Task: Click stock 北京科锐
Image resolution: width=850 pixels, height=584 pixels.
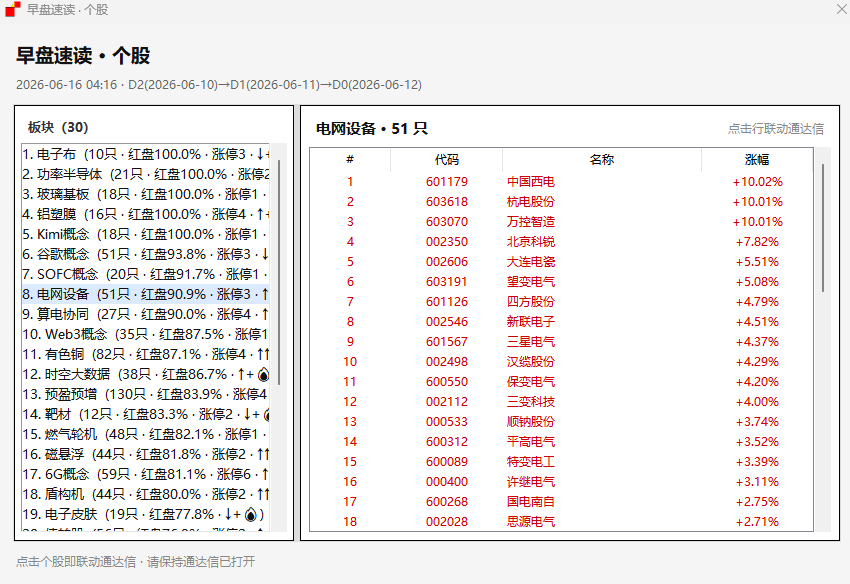Action: (x=531, y=242)
